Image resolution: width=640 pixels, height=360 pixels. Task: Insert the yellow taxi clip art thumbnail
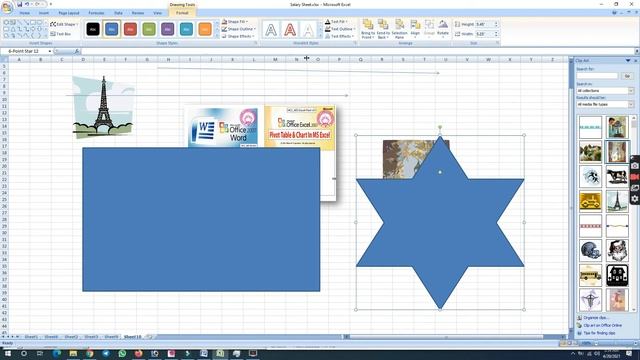tap(590, 201)
